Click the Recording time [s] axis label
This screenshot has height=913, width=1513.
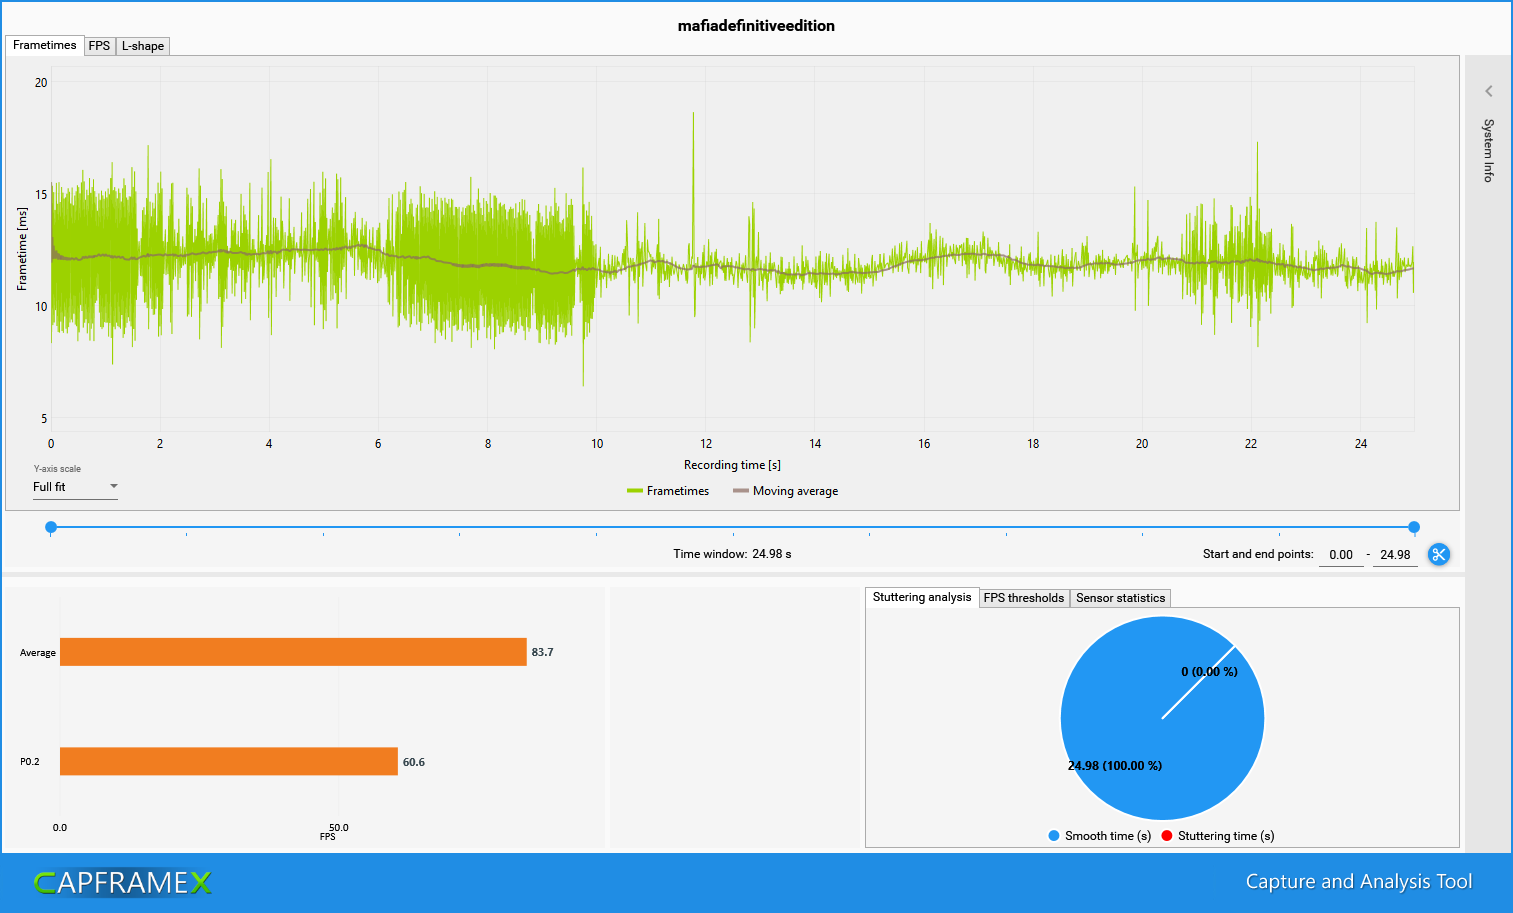click(x=732, y=465)
